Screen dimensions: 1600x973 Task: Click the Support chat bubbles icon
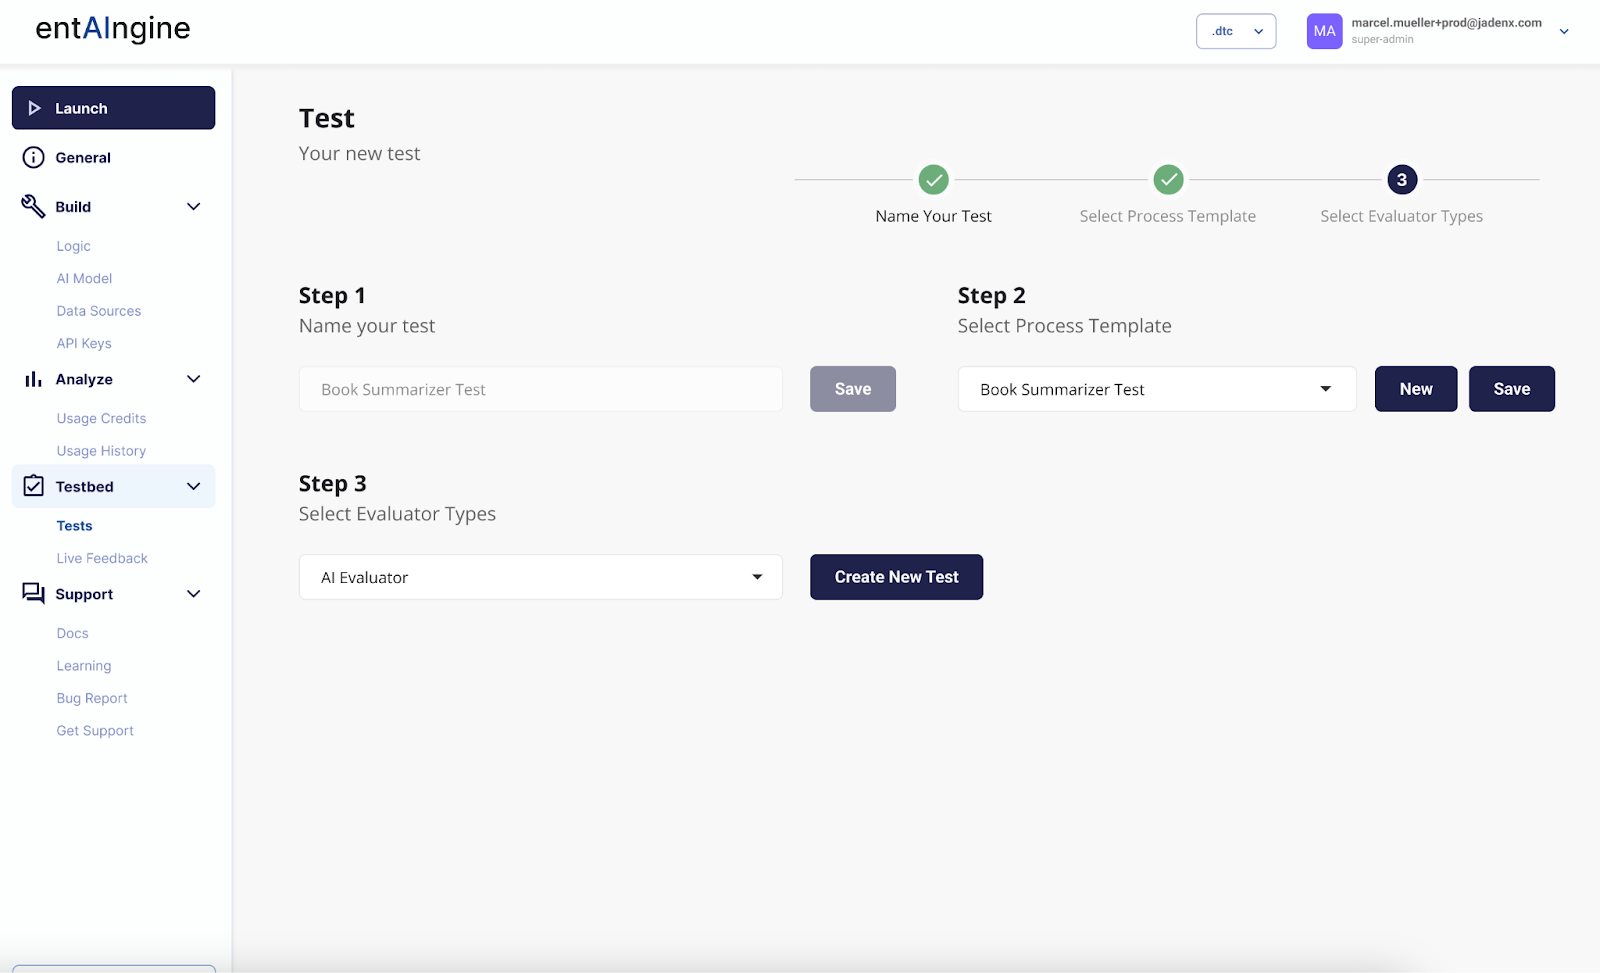33,594
